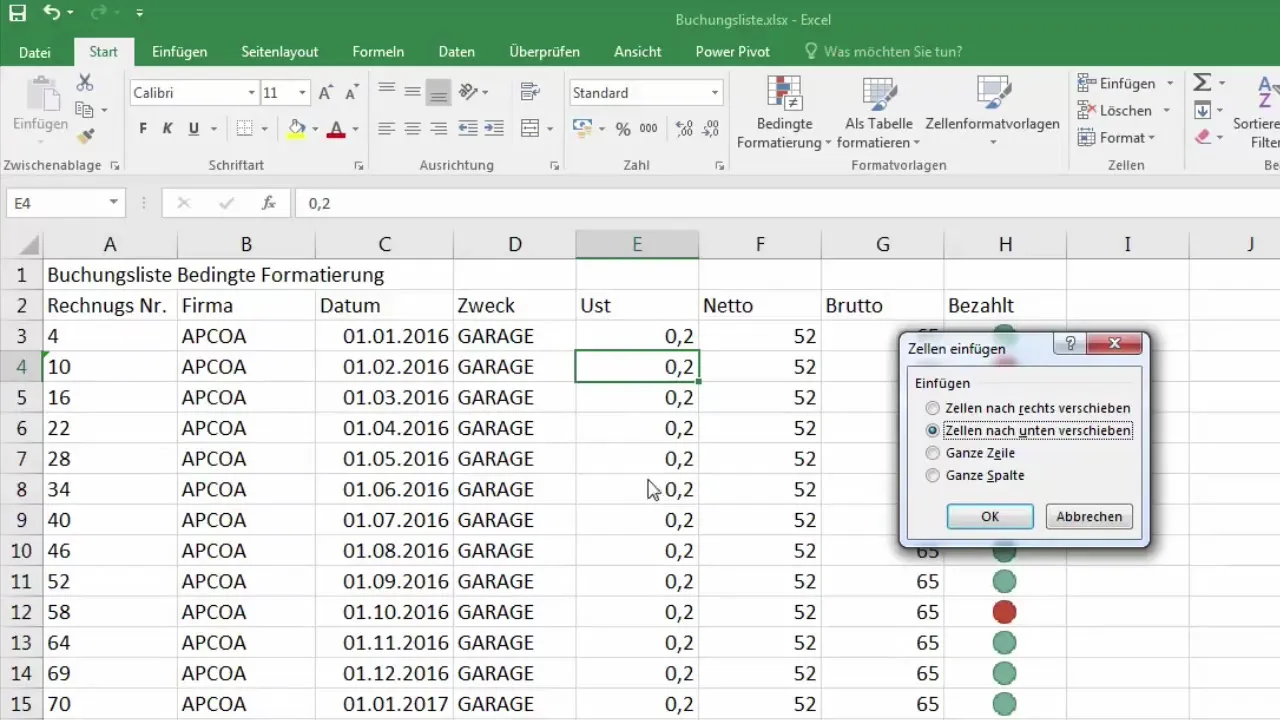
Task: Align text right in the cell
Action: pyautogui.click(x=438, y=128)
